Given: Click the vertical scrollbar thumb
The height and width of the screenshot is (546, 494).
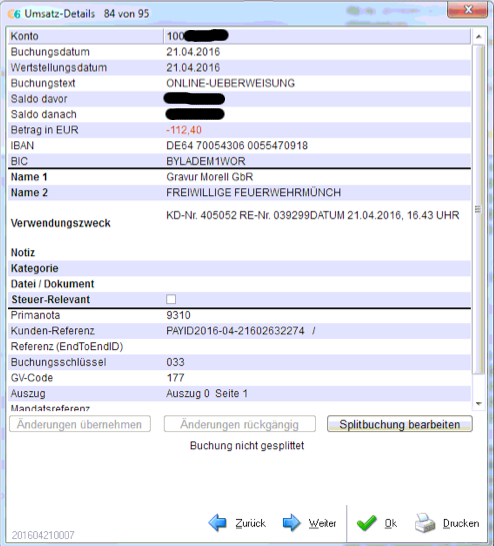Looking at the screenshot, I should tap(478, 209).
